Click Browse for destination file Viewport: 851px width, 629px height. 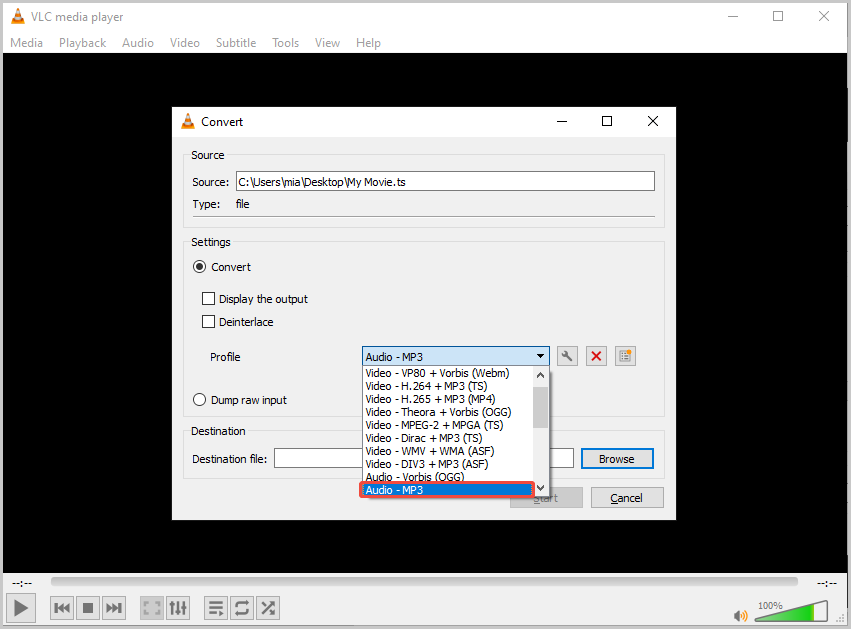coord(617,459)
